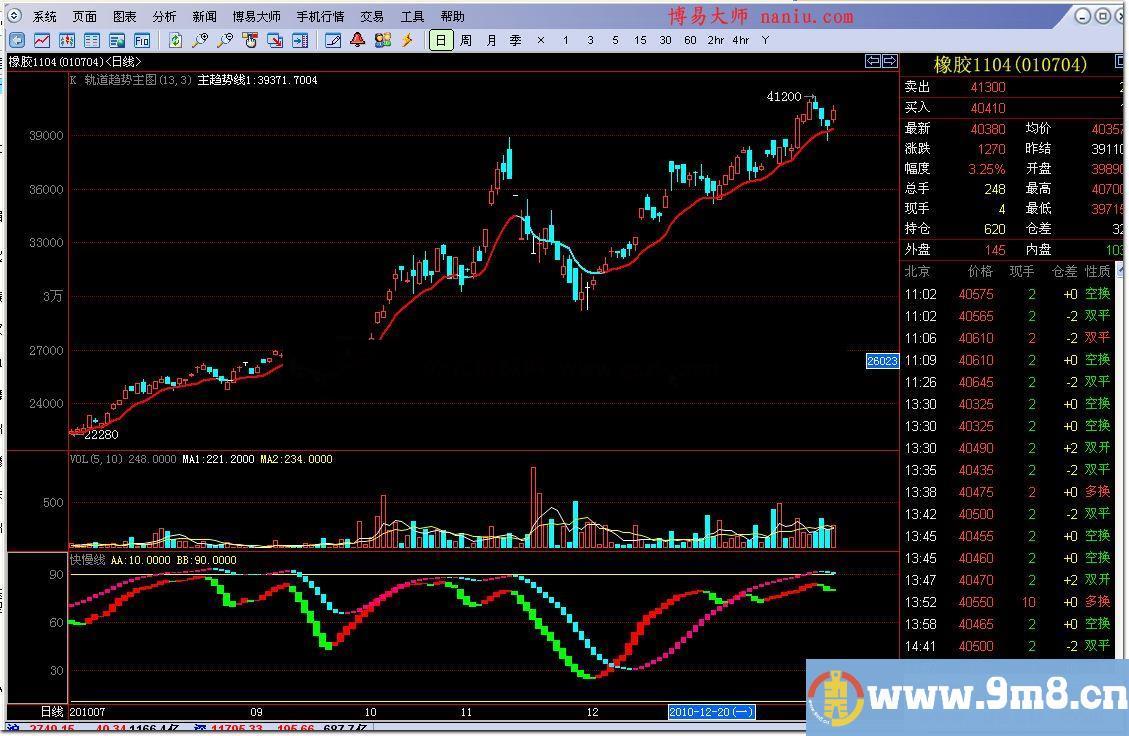Image resolution: width=1129 pixels, height=736 pixels.
Task: Select the 2hr timeframe
Action: [x=715, y=40]
